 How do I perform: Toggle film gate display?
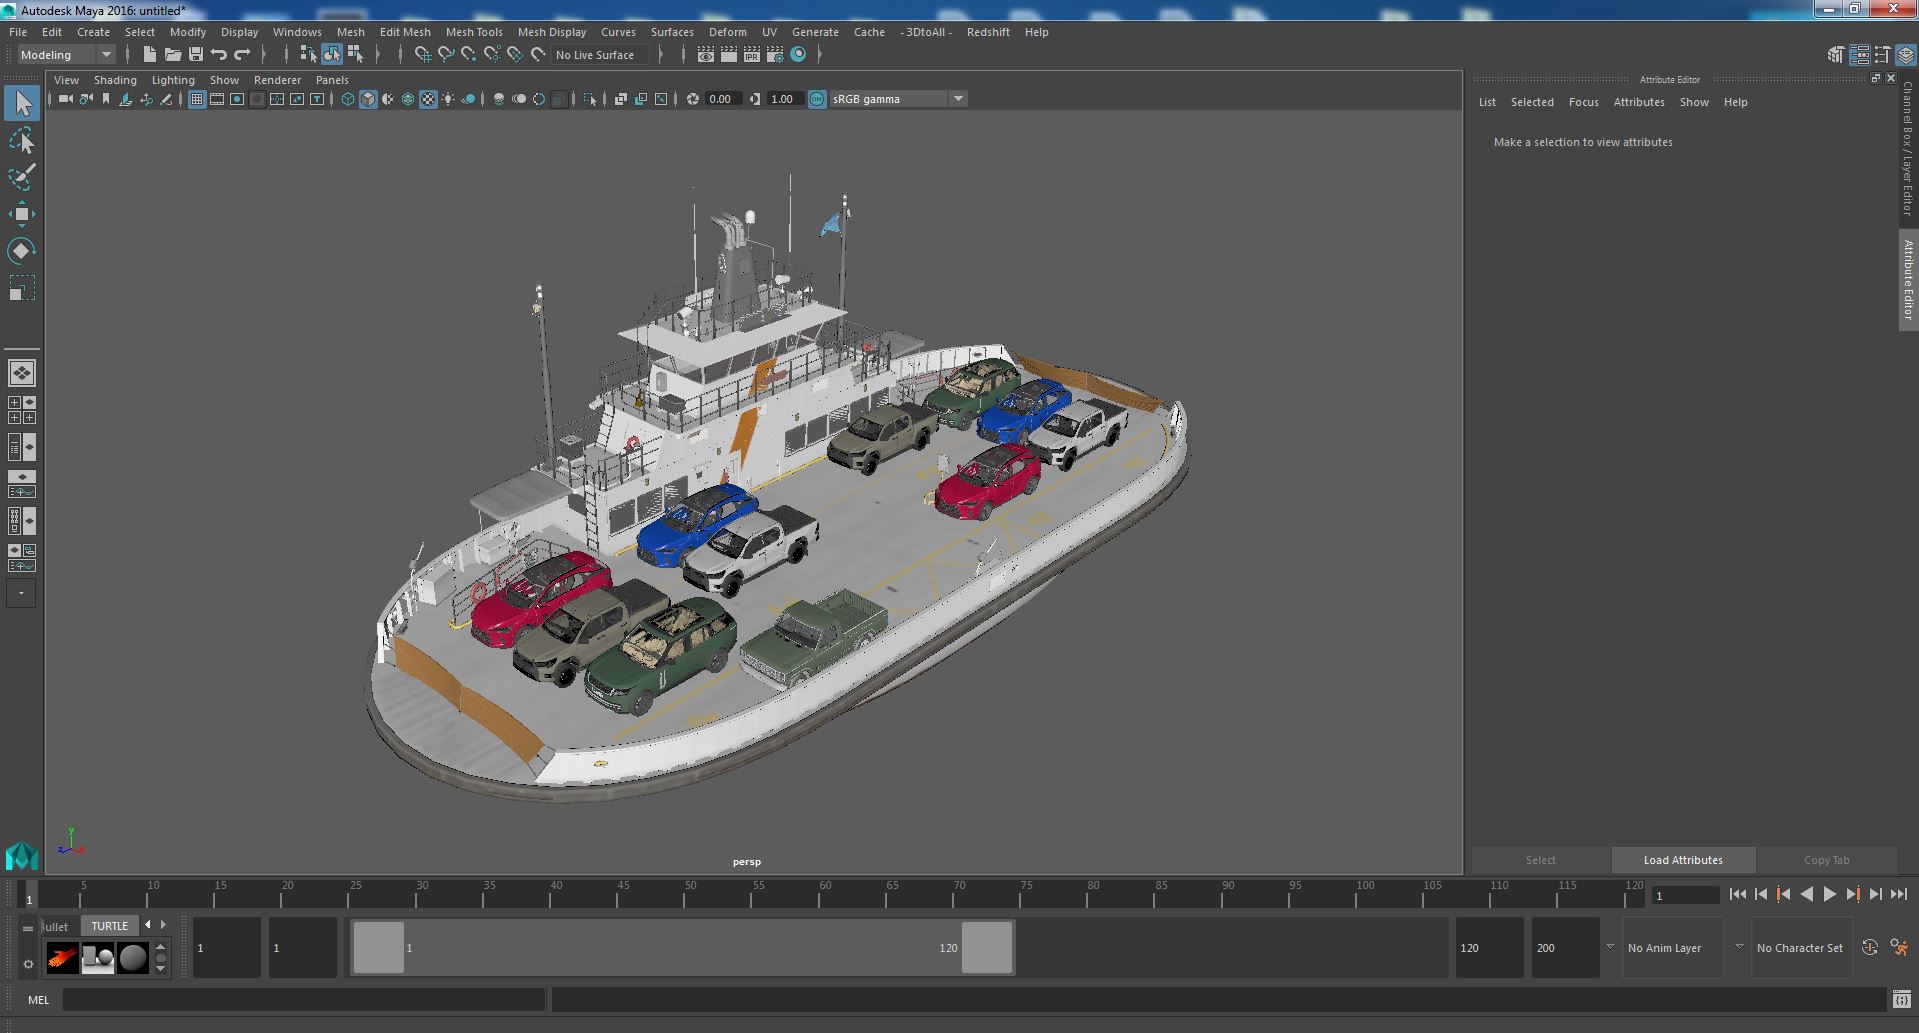pos(217,99)
